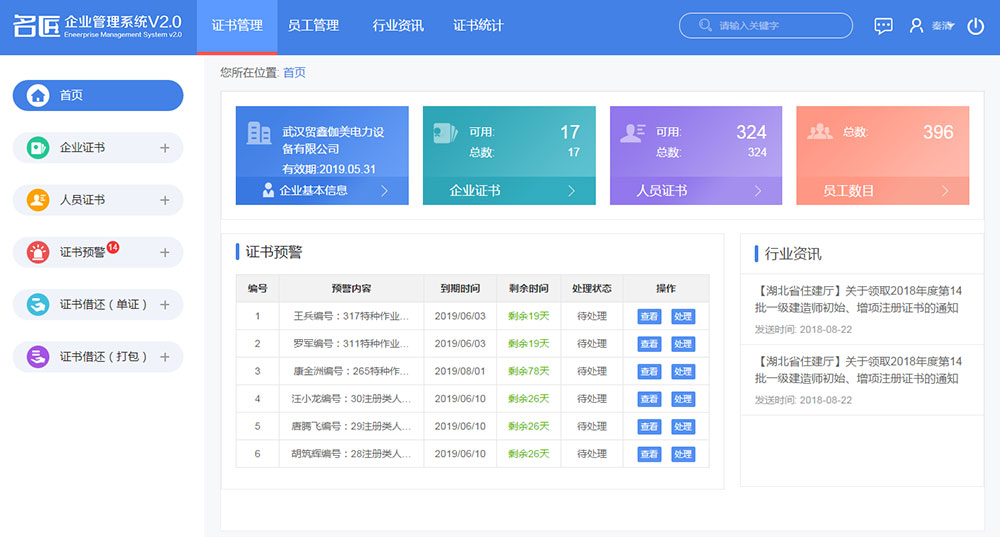Viewport: 1000px width, 540px height.
Task: Click the purple 证书借还（打包） icon
Action: pyautogui.click(x=38, y=357)
